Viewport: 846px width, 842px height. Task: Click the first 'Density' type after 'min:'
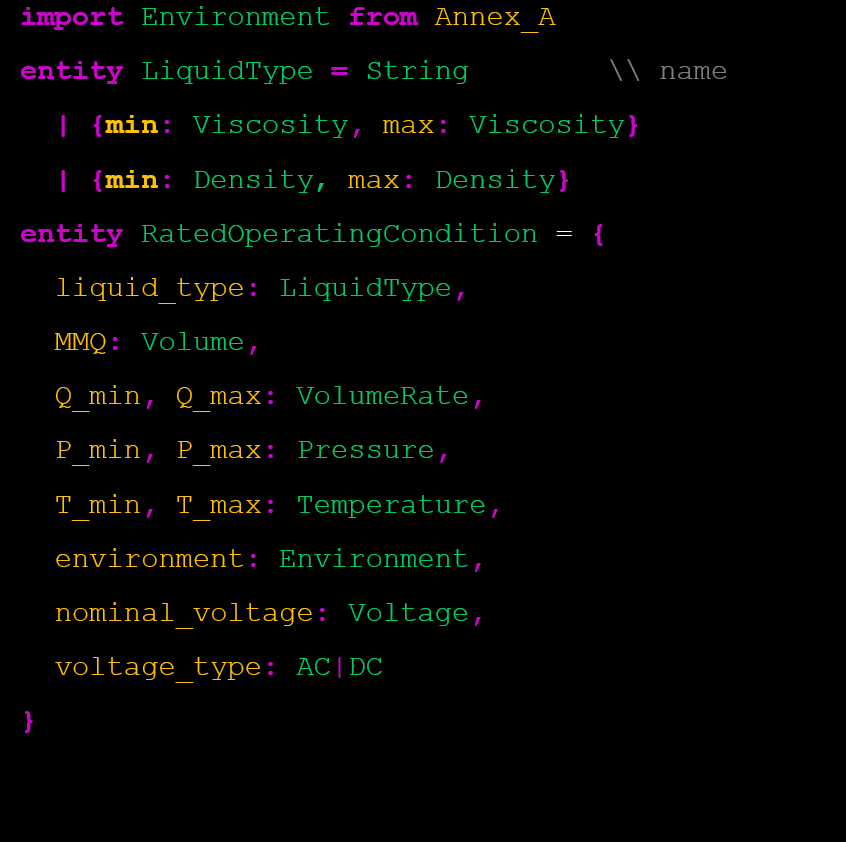click(253, 180)
